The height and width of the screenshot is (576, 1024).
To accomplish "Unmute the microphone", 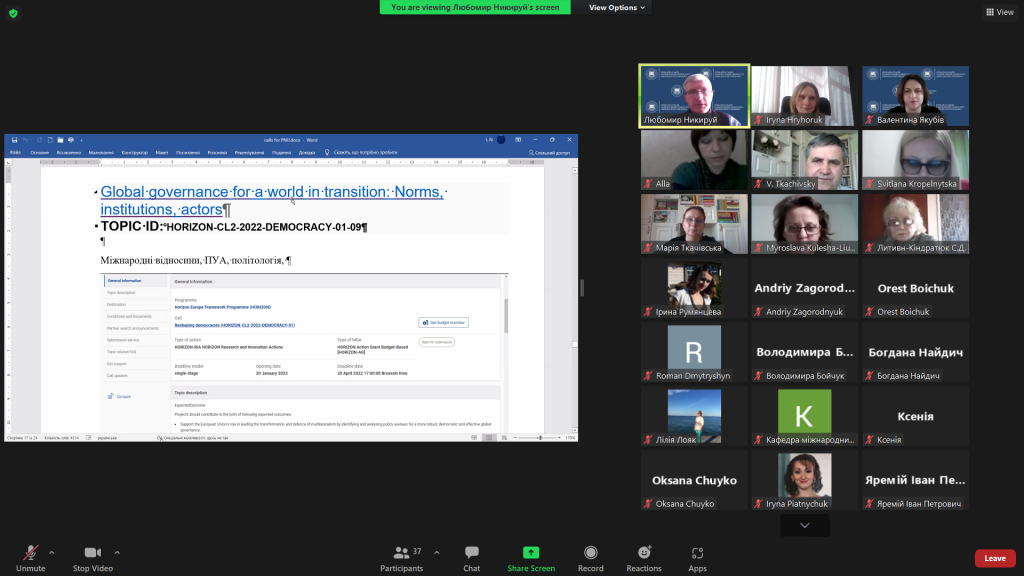I will pos(30,558).
